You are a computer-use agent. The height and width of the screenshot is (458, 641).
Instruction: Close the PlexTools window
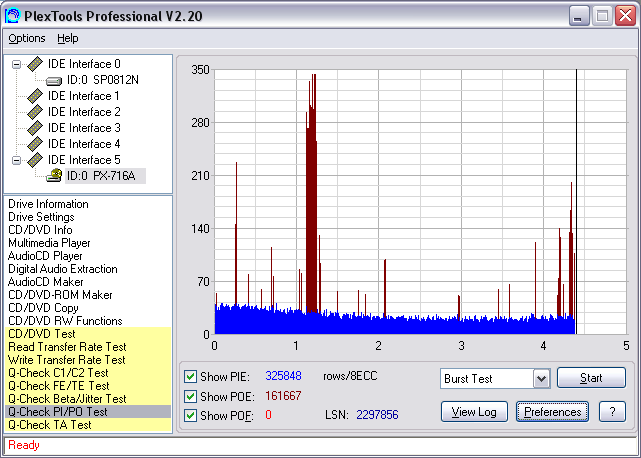tap(625, 16)
